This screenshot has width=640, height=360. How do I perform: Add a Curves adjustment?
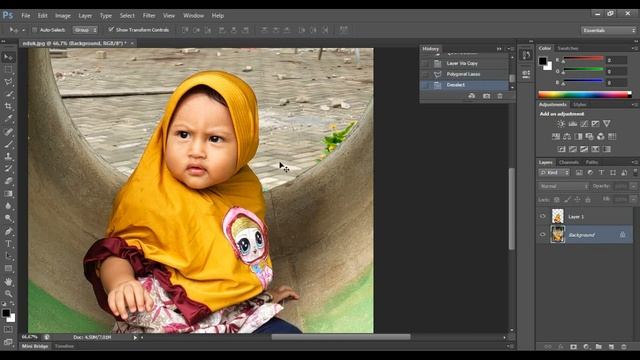584,124
